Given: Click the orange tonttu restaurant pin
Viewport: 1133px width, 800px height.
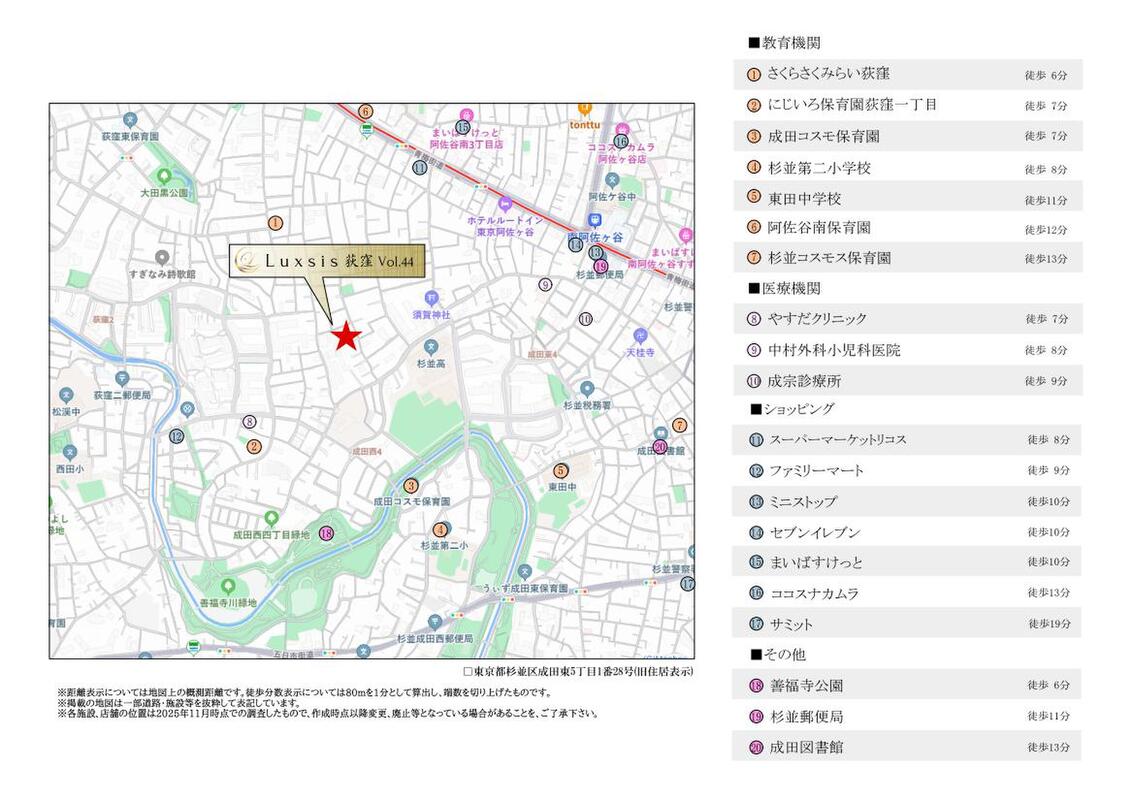Looking at the screenshot, I should click(585, 108).
